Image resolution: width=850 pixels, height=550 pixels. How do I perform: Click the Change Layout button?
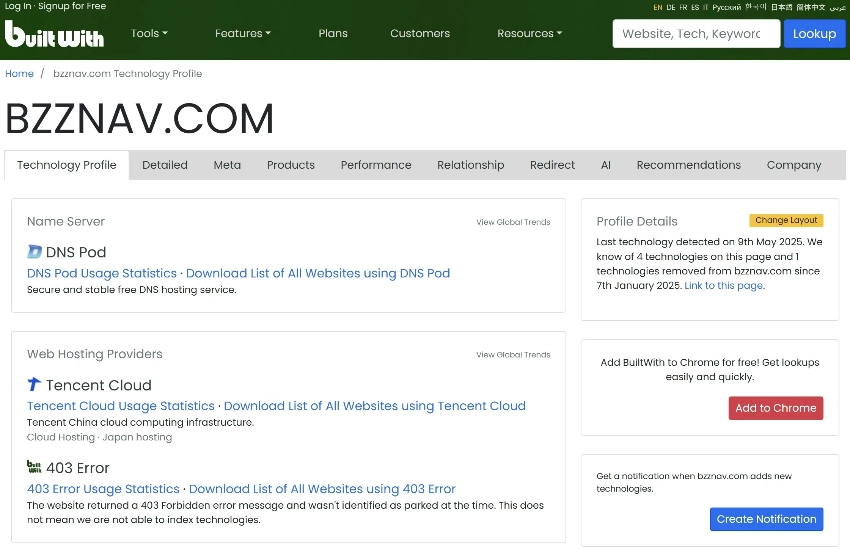tap(786, 220)
